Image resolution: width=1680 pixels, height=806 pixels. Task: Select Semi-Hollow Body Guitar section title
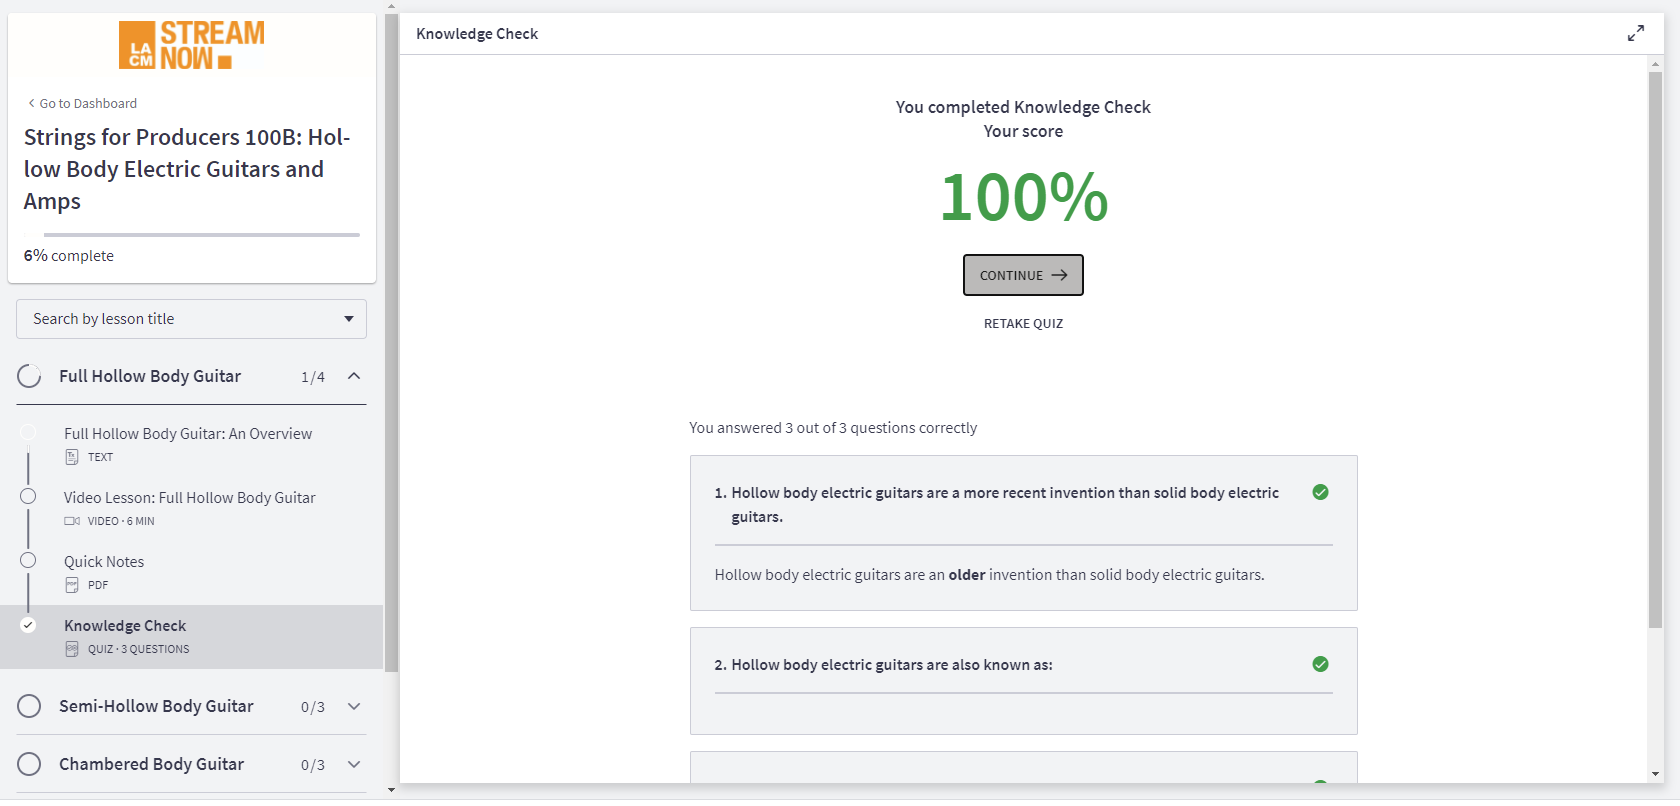click(156, 706)
